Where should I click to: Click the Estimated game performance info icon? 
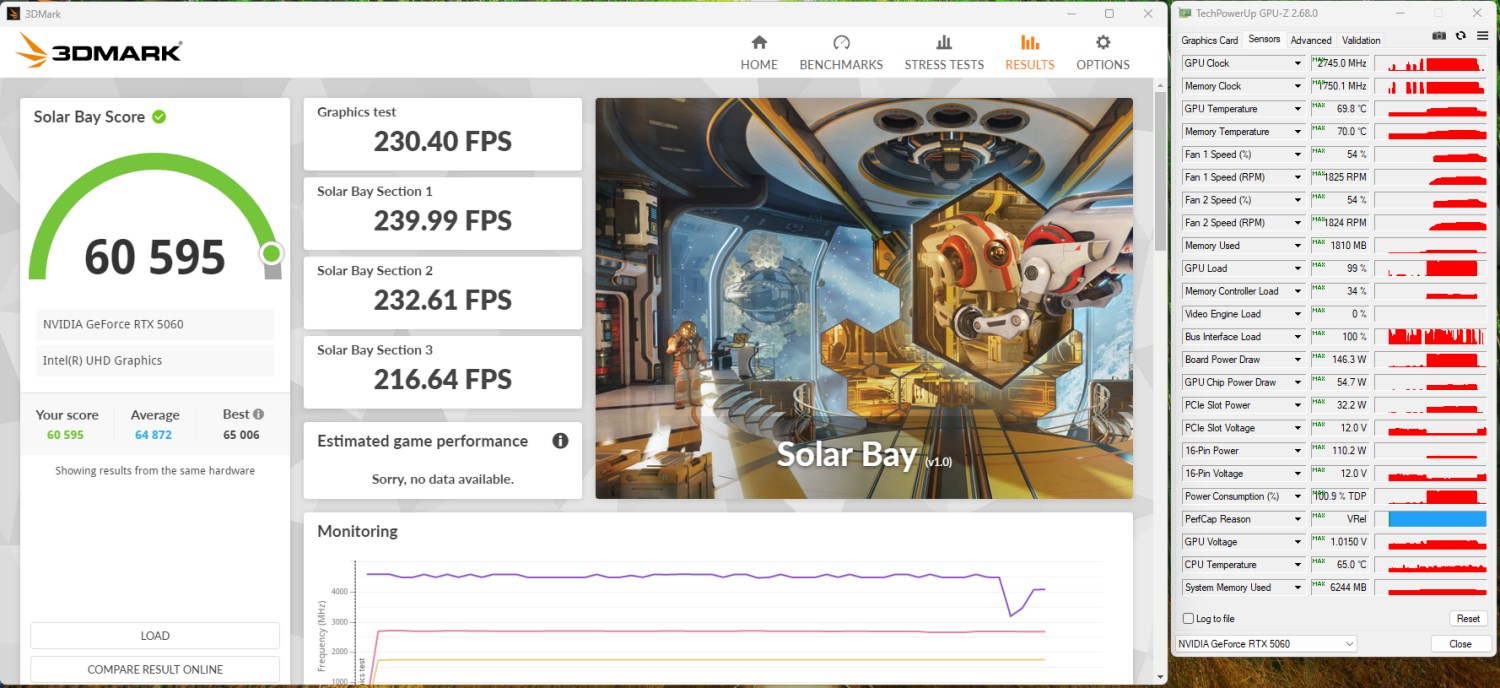coord(560,441)
